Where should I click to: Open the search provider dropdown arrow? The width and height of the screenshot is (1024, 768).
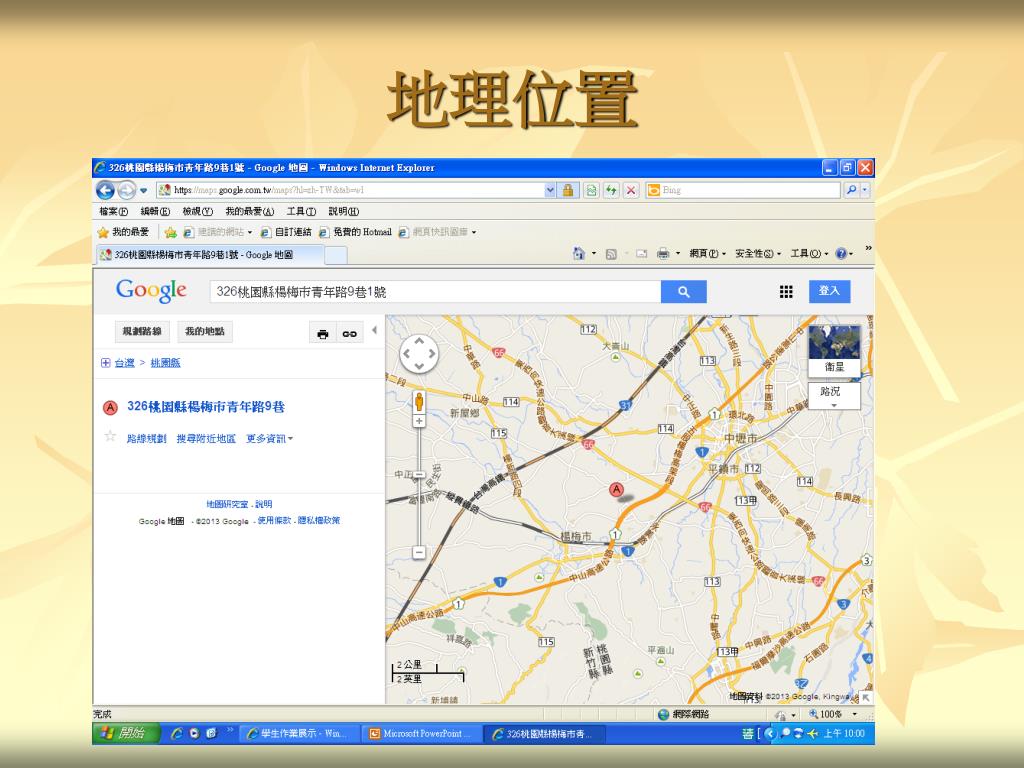point(865,190)
